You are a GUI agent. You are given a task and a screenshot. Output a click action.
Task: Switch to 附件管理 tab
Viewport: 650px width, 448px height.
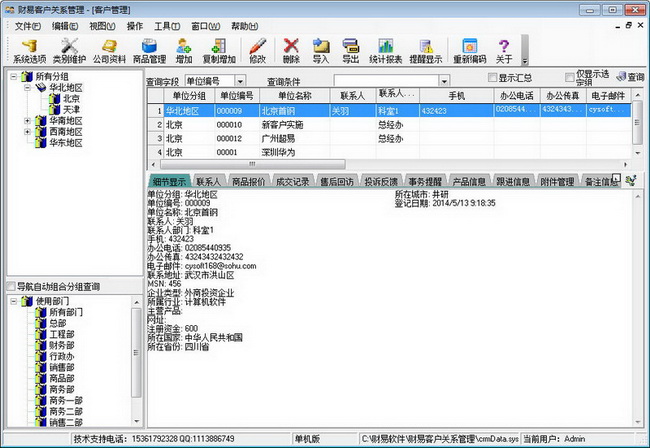point(557,181)
